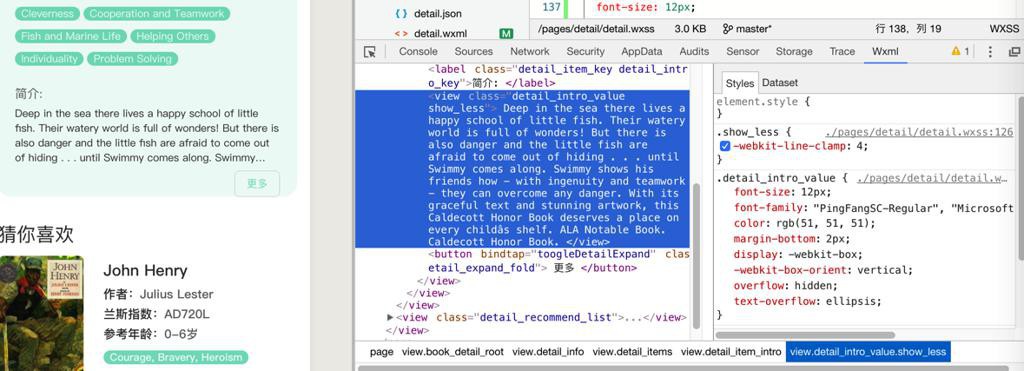The image size is (1024, 371).
Task: Click the Courage, Bravery, Heroism tag
Action: pyautogui.click(x=176, y=357)
